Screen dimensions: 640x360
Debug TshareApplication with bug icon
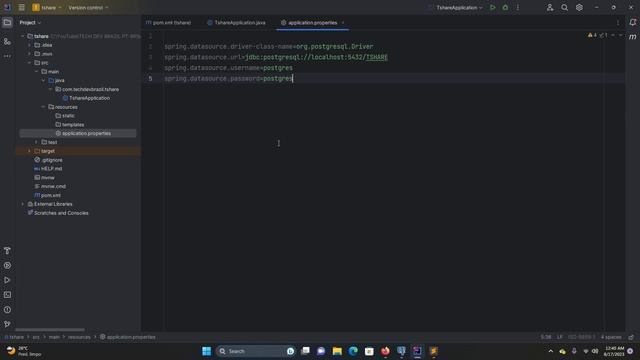505,7
